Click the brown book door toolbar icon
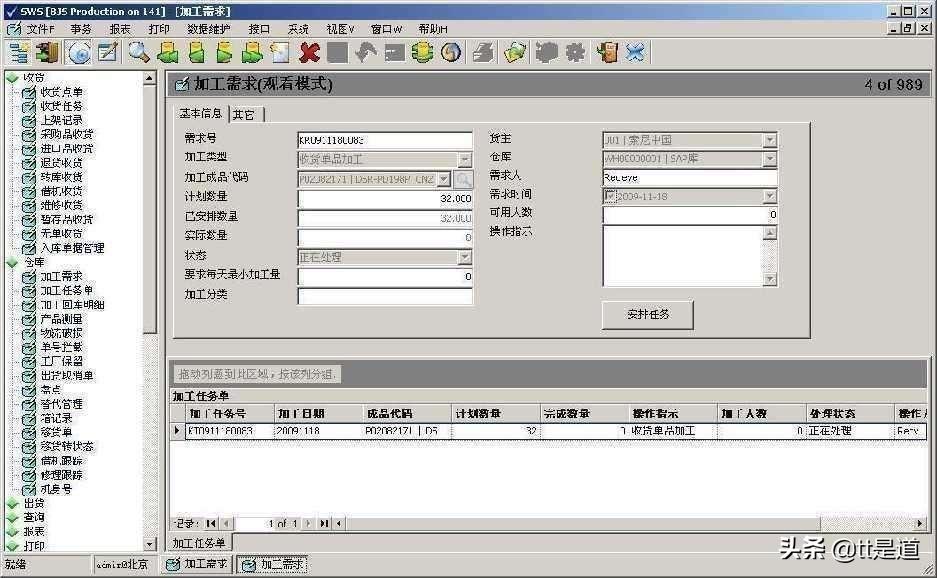 (x=607, y=53)
